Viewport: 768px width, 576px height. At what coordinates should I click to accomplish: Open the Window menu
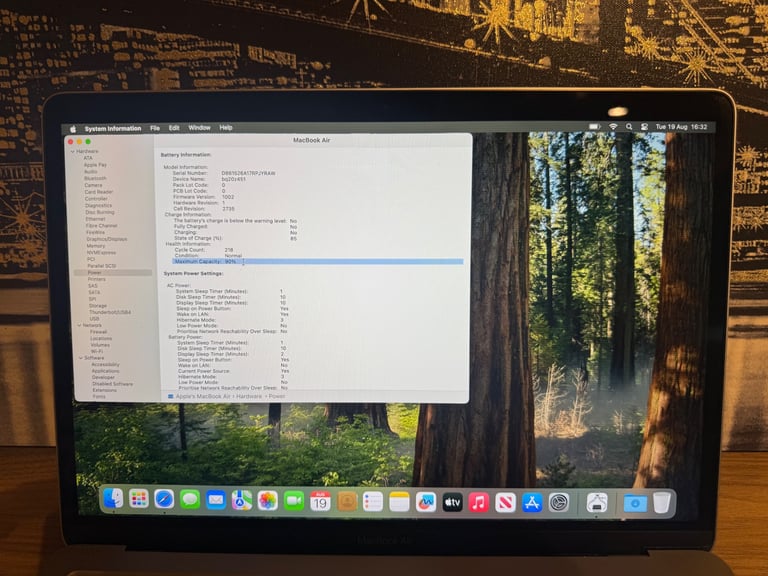tap(199, 127)
